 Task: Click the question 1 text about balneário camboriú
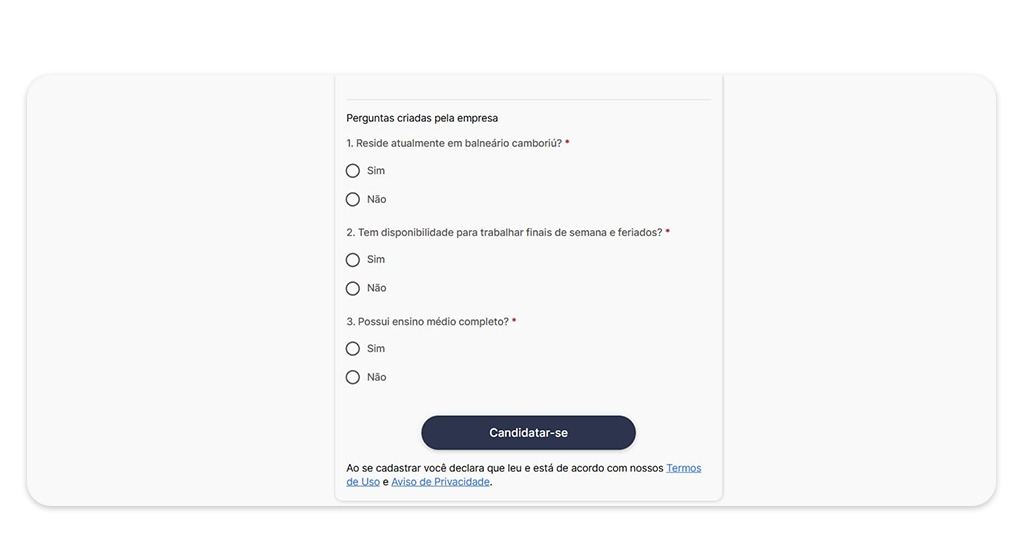coord(454,143)
